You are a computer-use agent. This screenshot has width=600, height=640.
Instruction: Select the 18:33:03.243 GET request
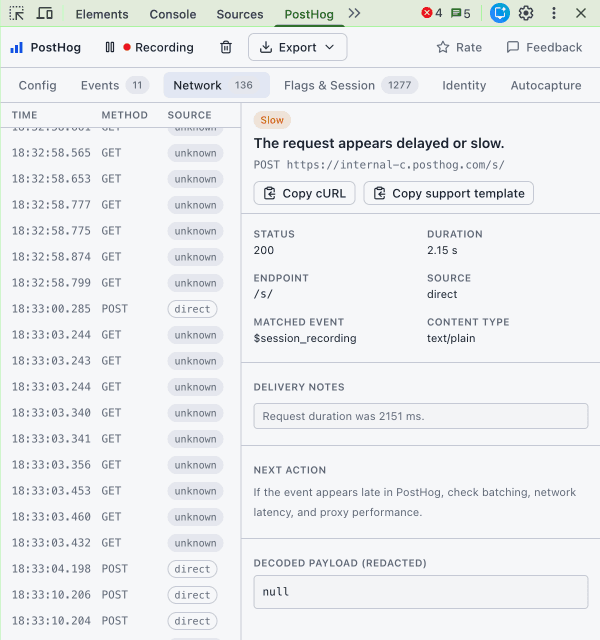[120, 361]
